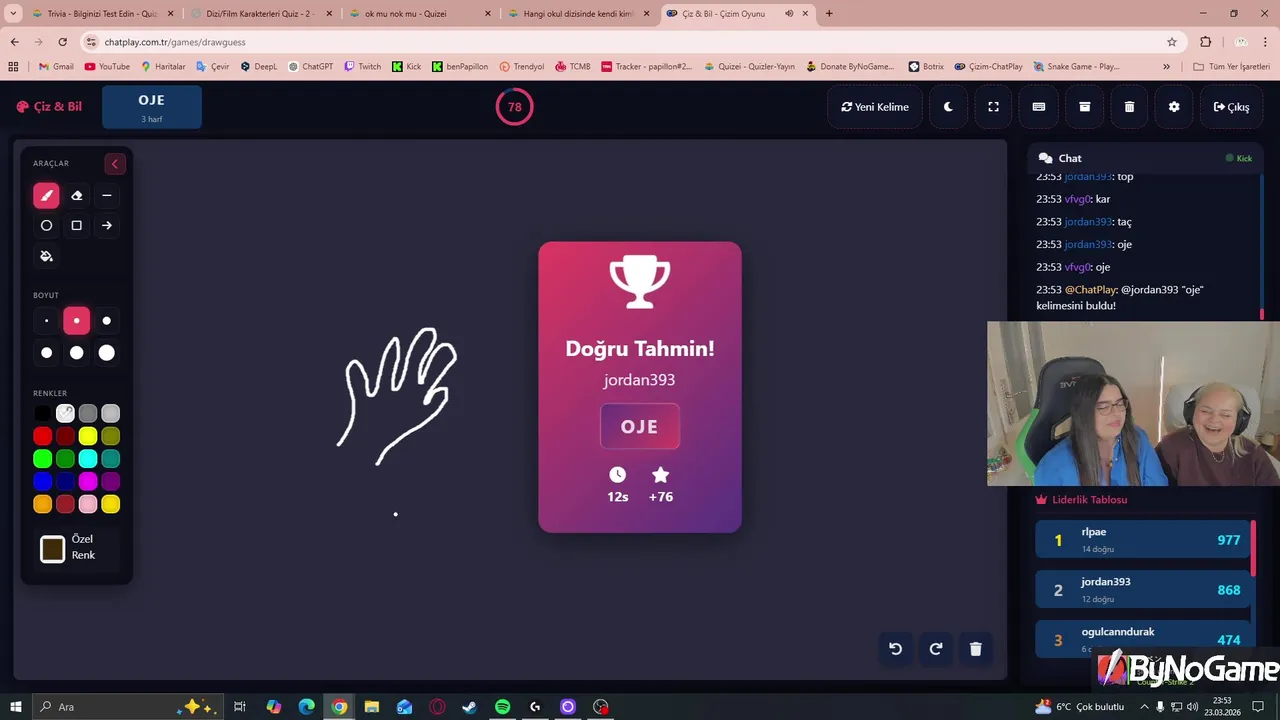Click the Çiz & Bil palette logo
The height and width of the screenshot is (720, 1280).
click(49, 106)
